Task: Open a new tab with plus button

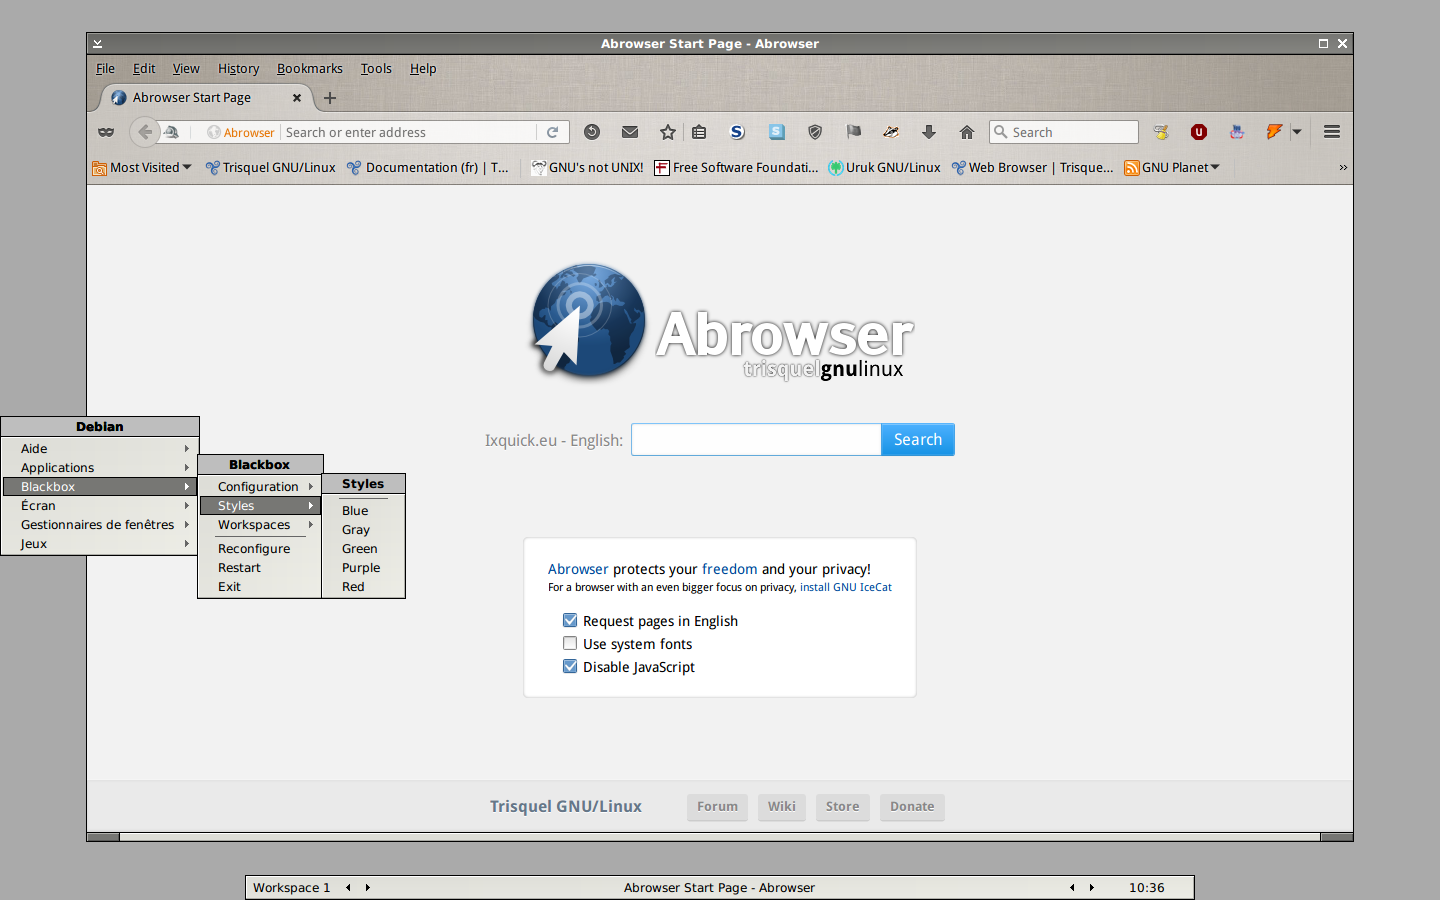Action: coord(330,98)
